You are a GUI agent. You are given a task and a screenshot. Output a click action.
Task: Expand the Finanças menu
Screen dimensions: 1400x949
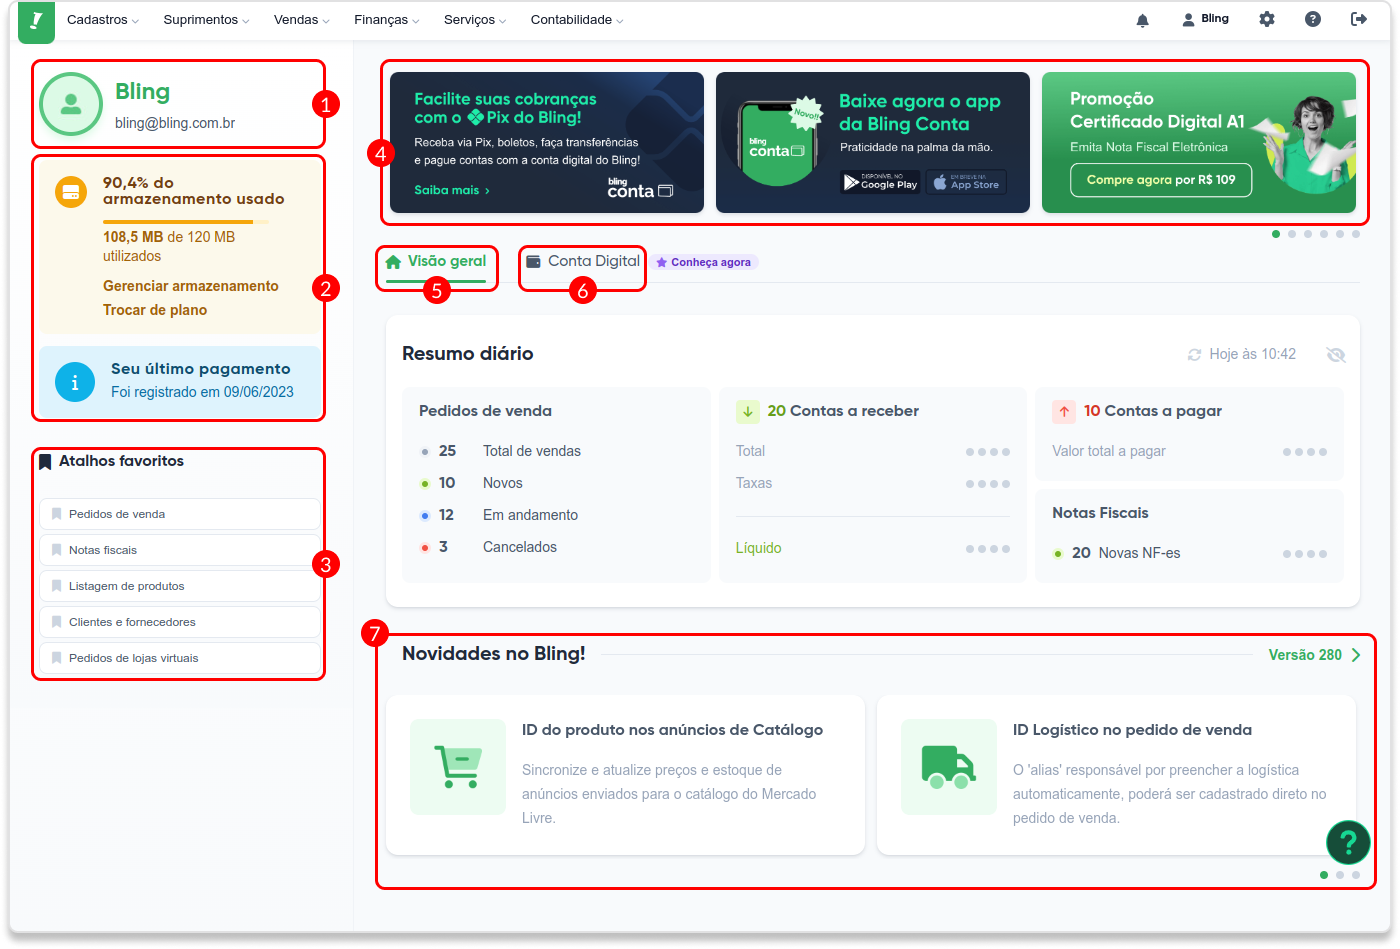click(387, 20)
